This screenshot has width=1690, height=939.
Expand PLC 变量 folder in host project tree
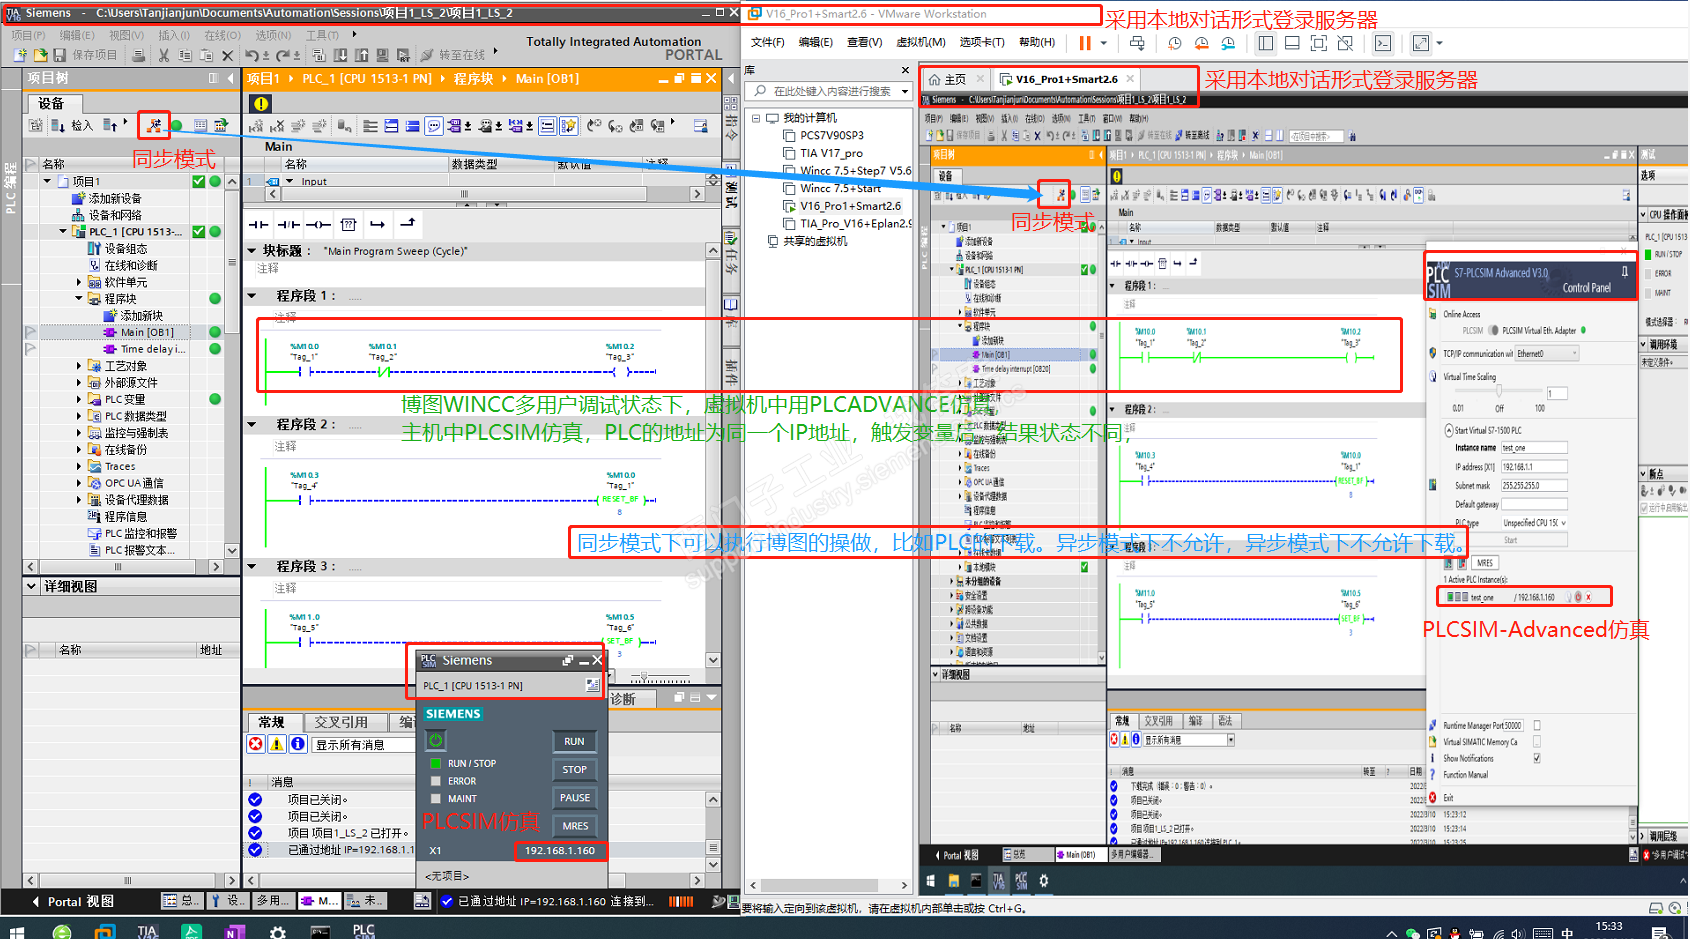[x=79, y=399]
